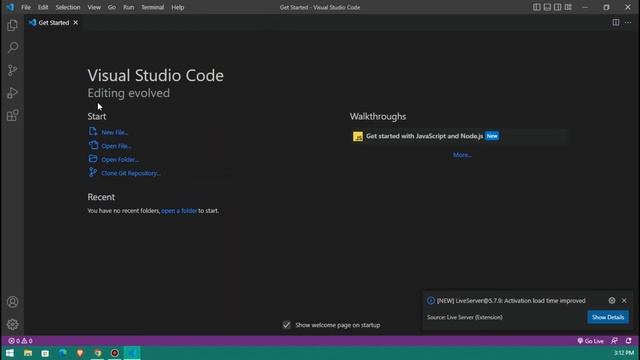The height and width of the screenshot is (360, 640).
Task: Open the Extensions view
Action: [x=13, y=116]
